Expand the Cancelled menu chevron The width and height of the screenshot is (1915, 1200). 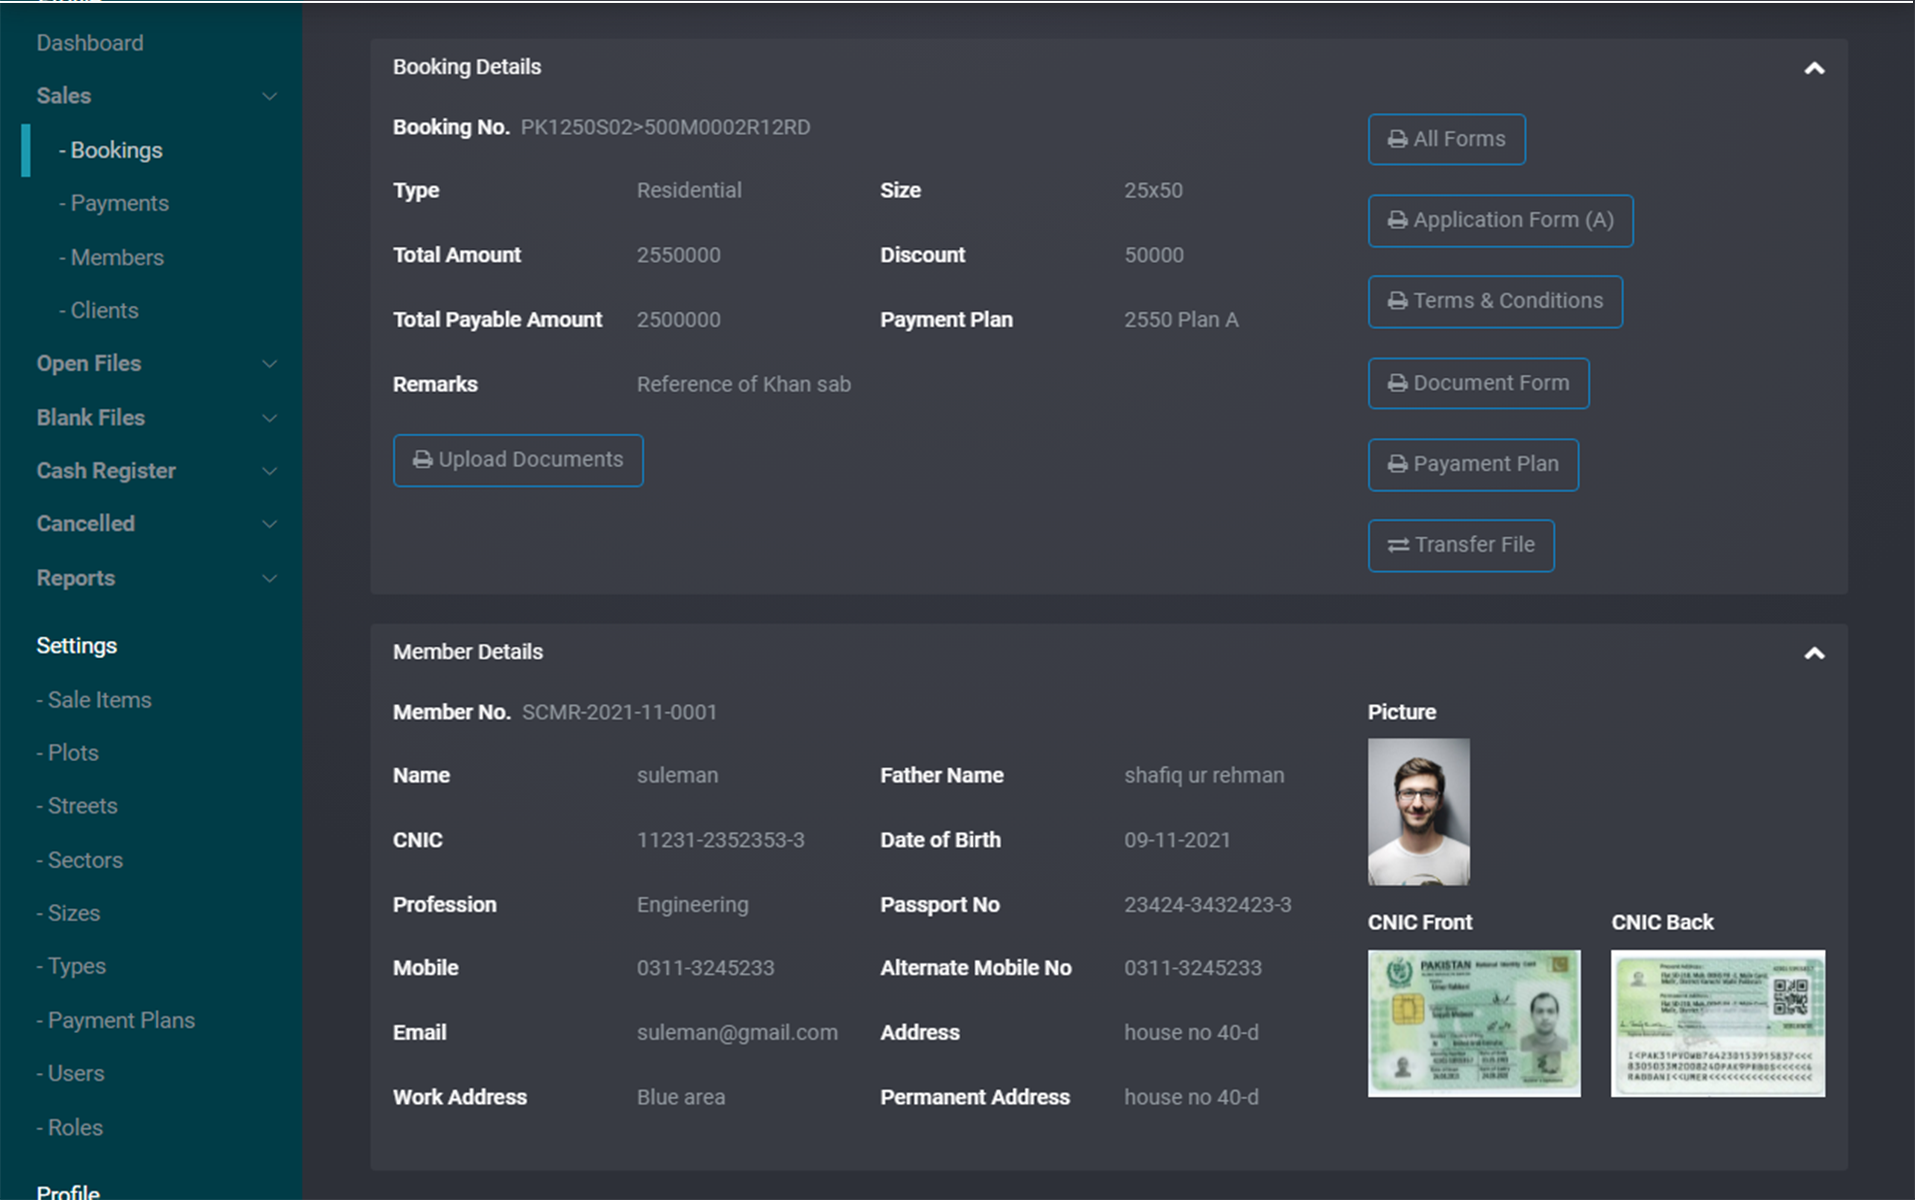[269, 524]
